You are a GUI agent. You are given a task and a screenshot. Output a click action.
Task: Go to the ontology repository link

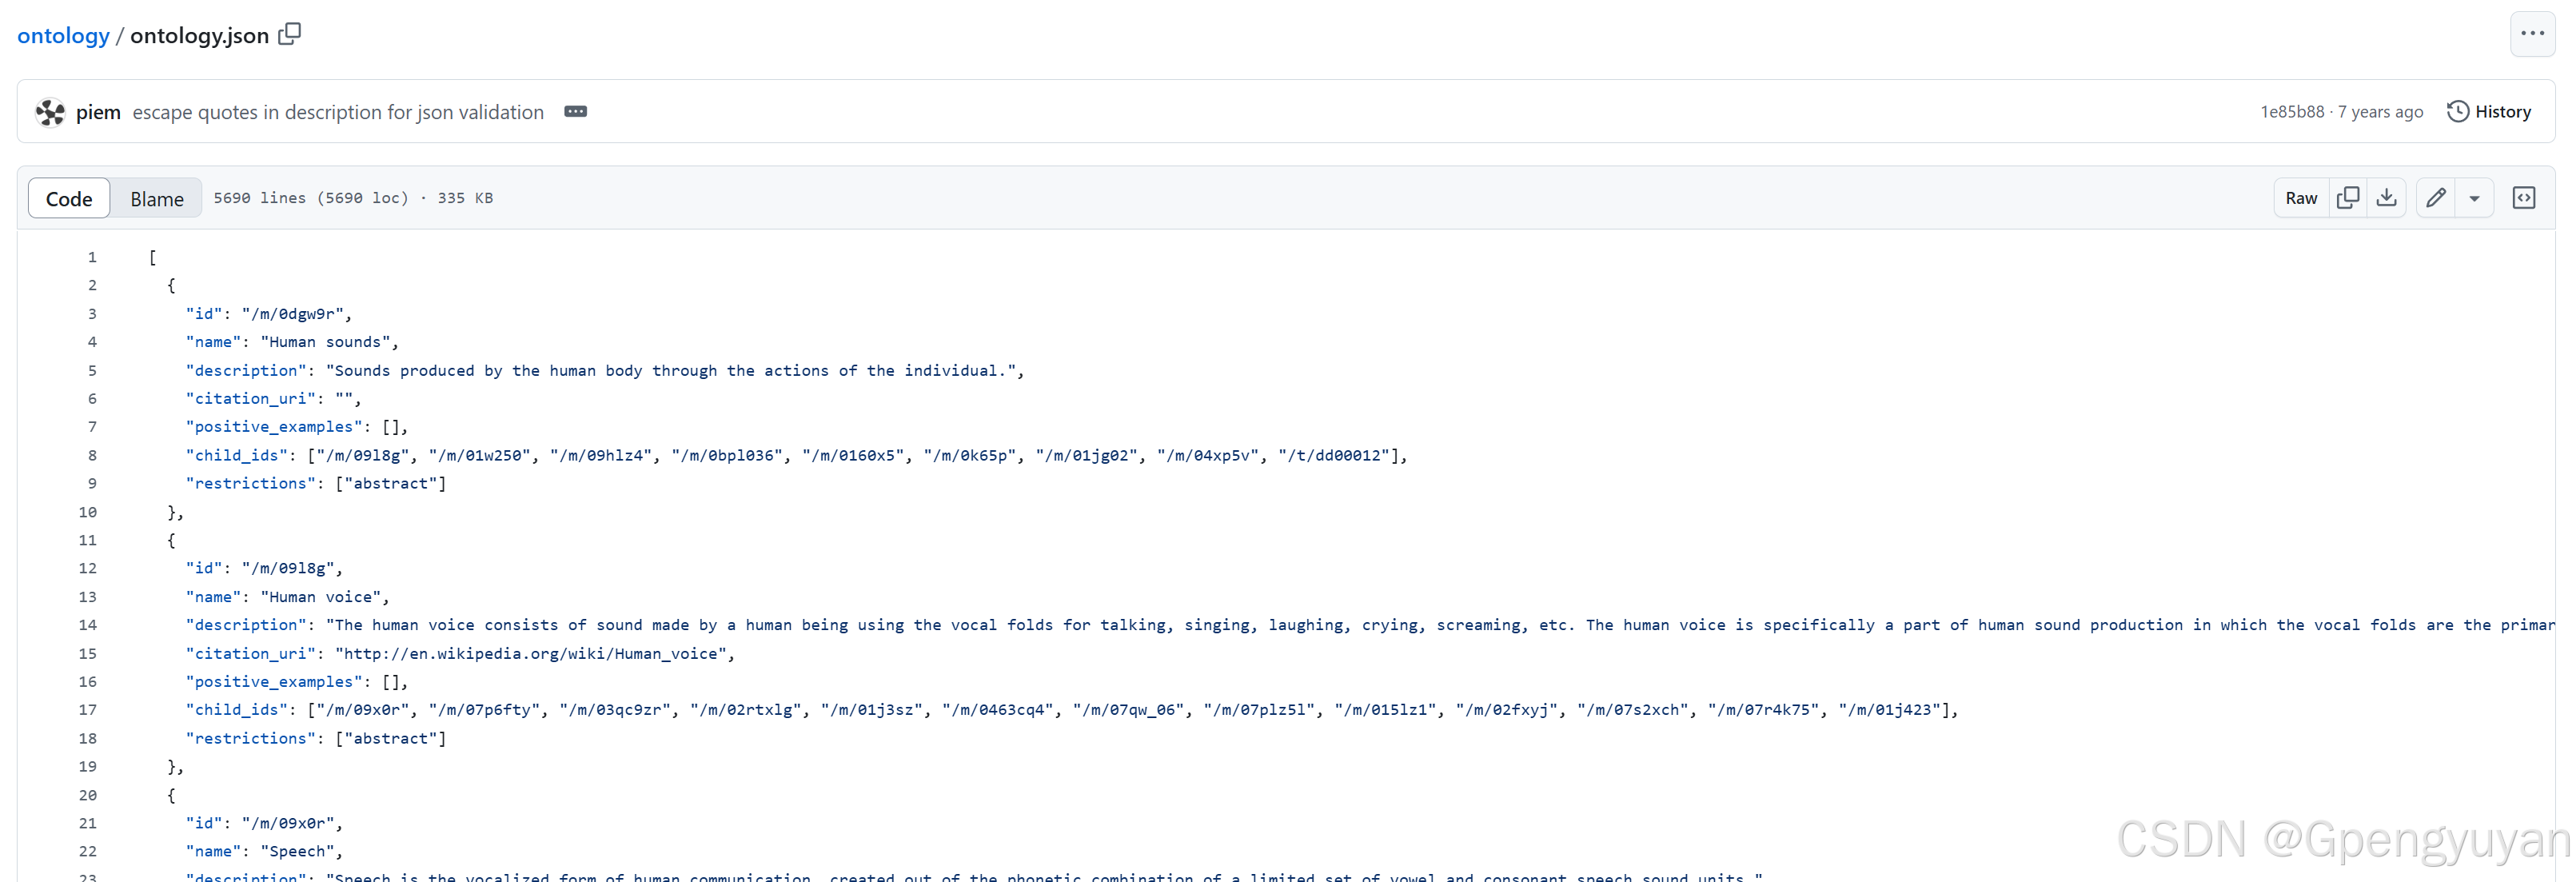tap(63, 36)
